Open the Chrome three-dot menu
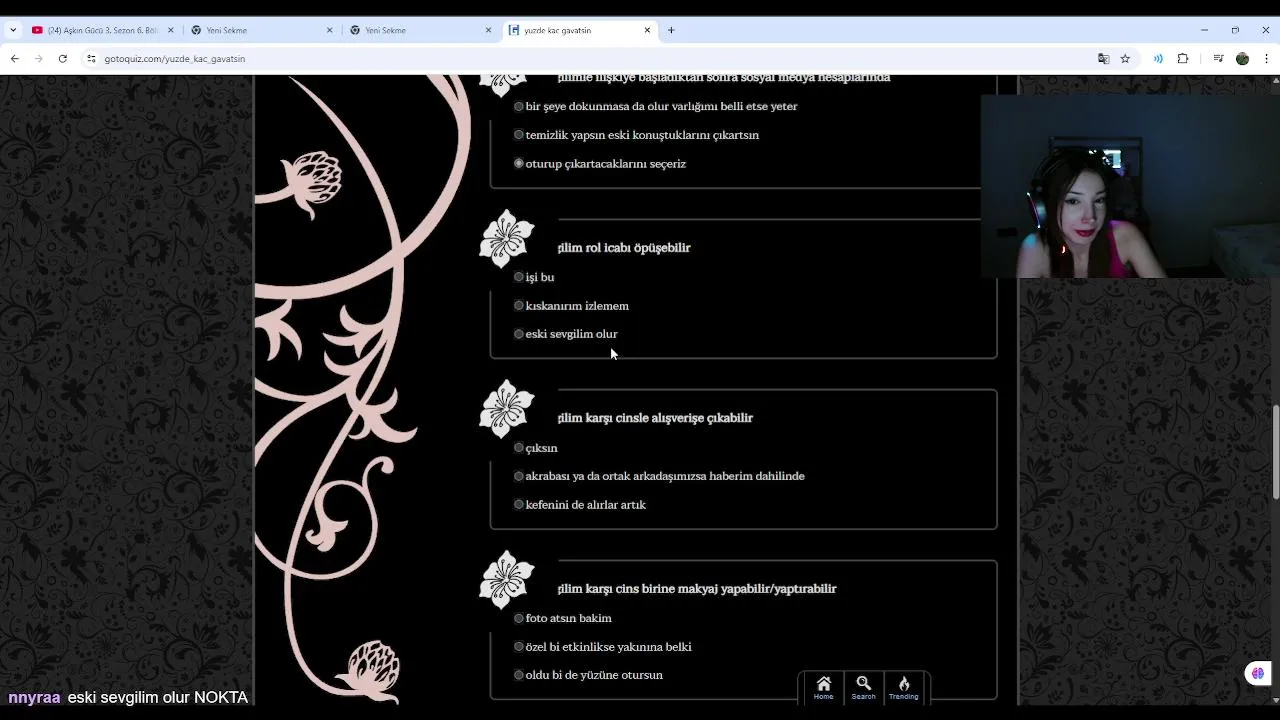Image resolution: width=1280 pixels, height=720 pixels. click(x=1266, y=59)
